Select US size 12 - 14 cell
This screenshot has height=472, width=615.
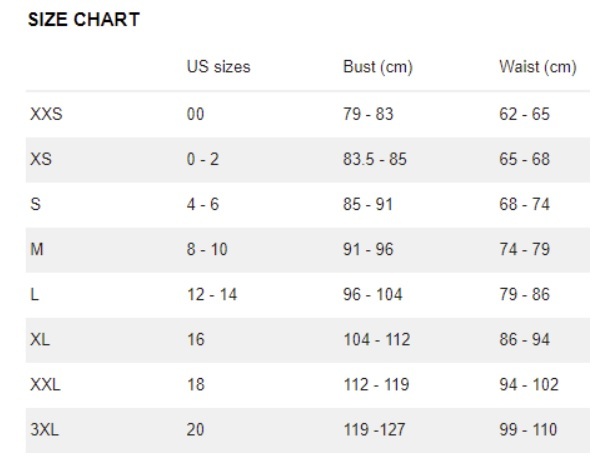click(212, 295)
